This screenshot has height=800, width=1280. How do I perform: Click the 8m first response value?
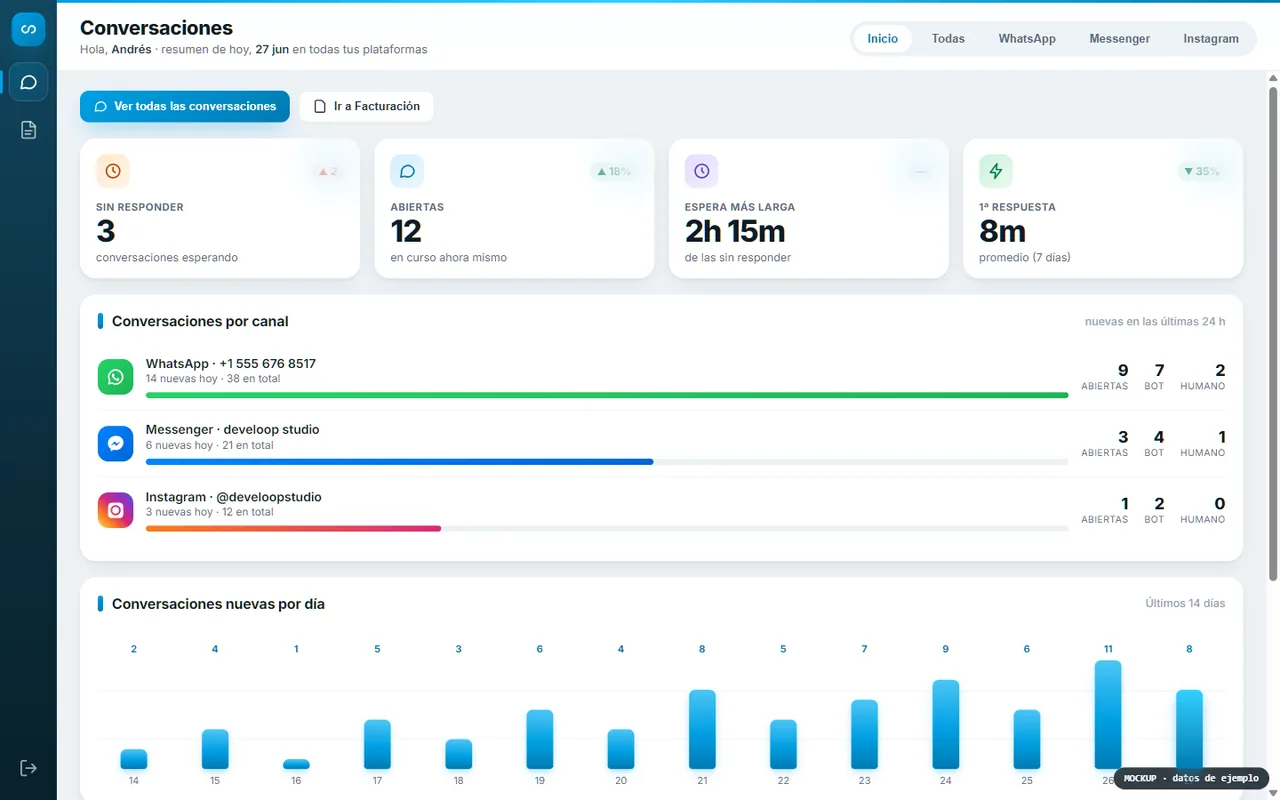[1003, 232]
